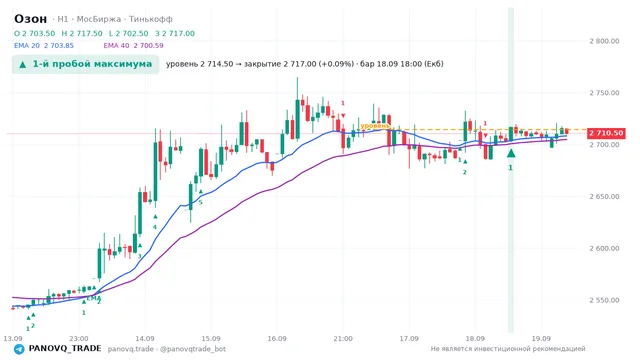This screenshot has height=360, width=640.
Task: Click the 18.09 date axis label
Action: 475,338
